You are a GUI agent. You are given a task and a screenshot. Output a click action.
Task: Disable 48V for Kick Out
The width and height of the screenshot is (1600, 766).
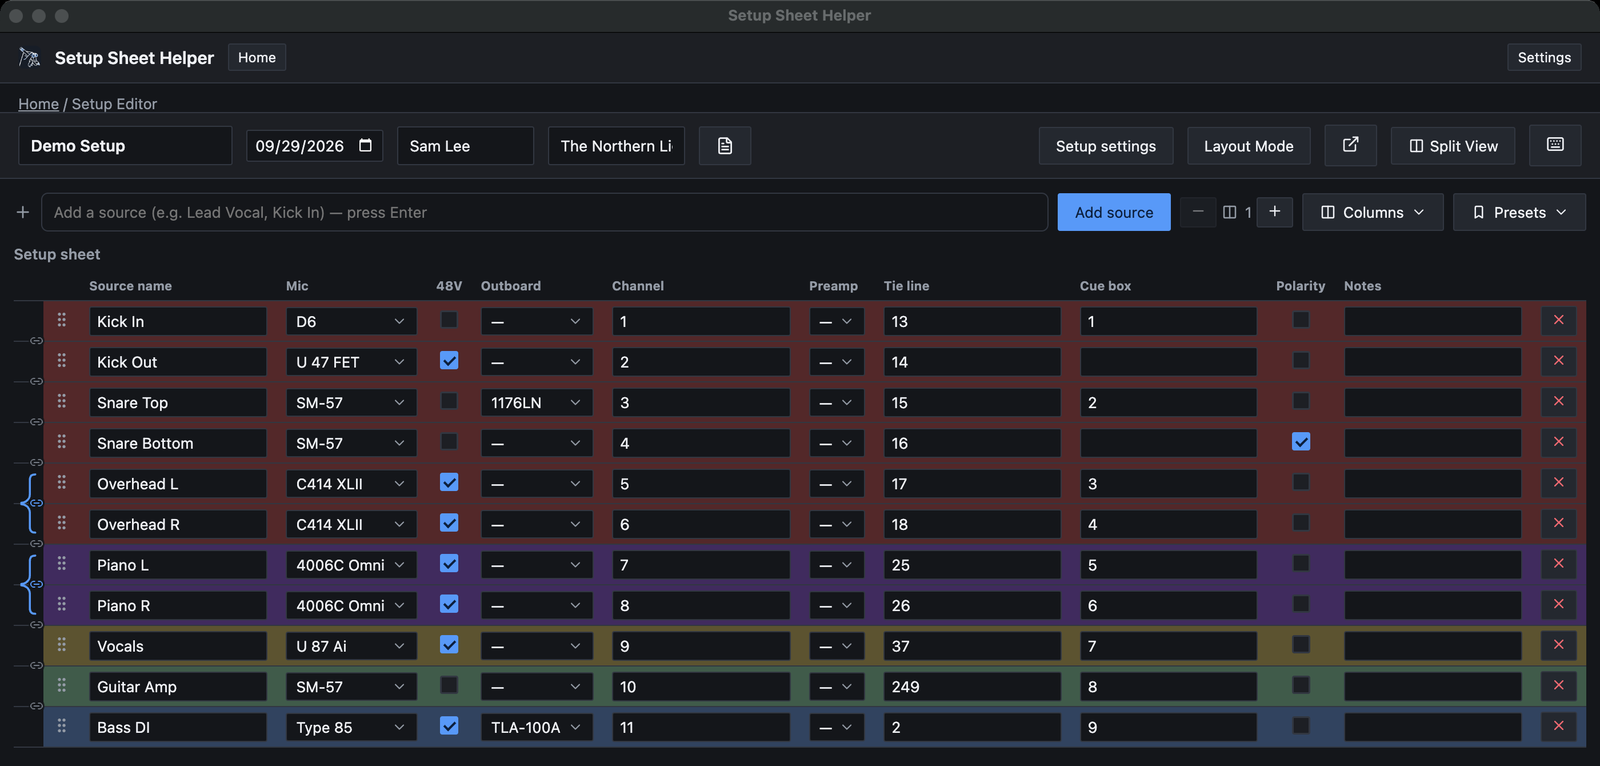(x=449, y=361)
